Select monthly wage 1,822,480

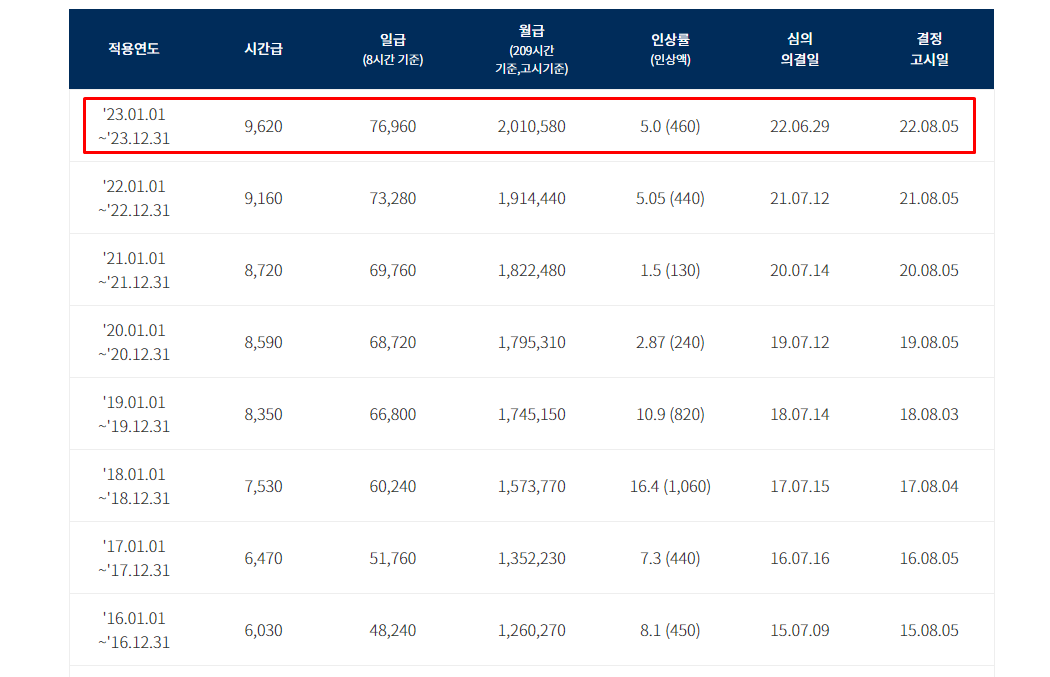point(532,271)
